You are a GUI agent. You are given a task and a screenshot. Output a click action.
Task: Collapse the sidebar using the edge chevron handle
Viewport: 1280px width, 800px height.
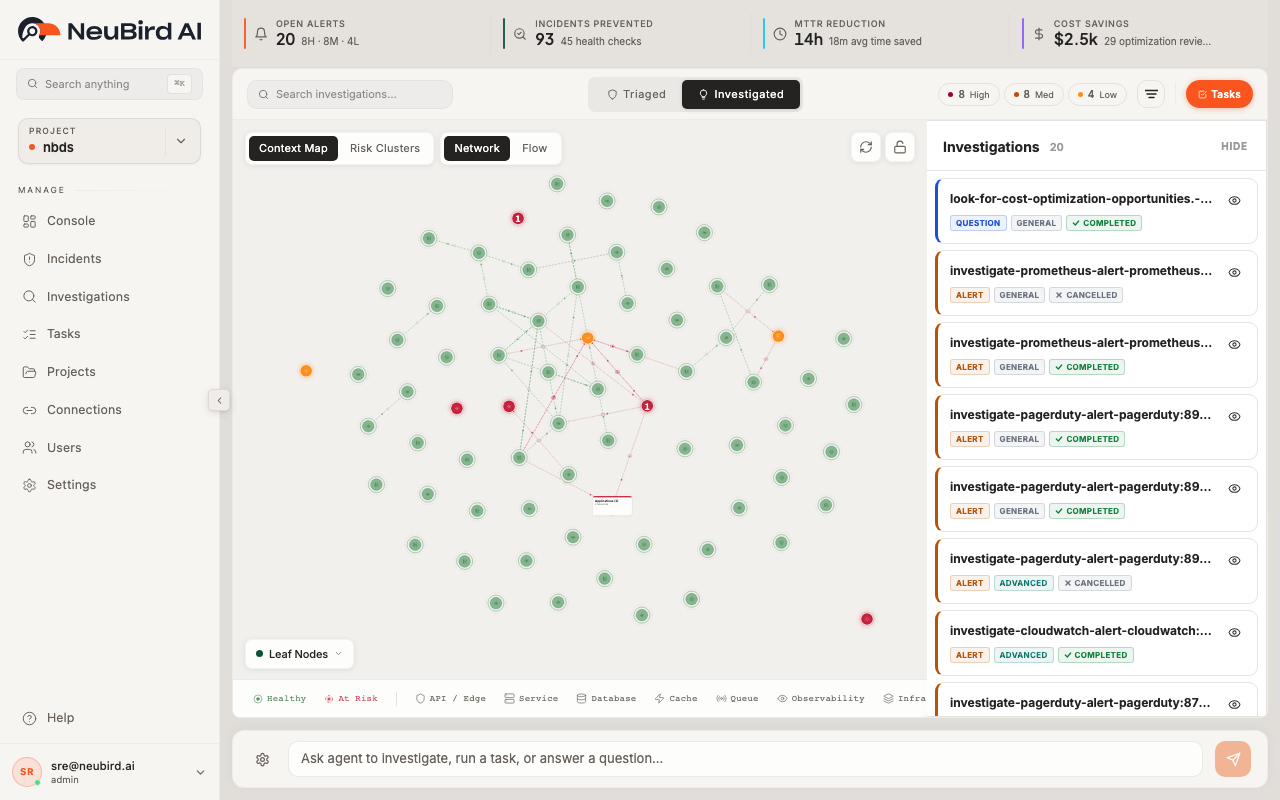[219, 399]
